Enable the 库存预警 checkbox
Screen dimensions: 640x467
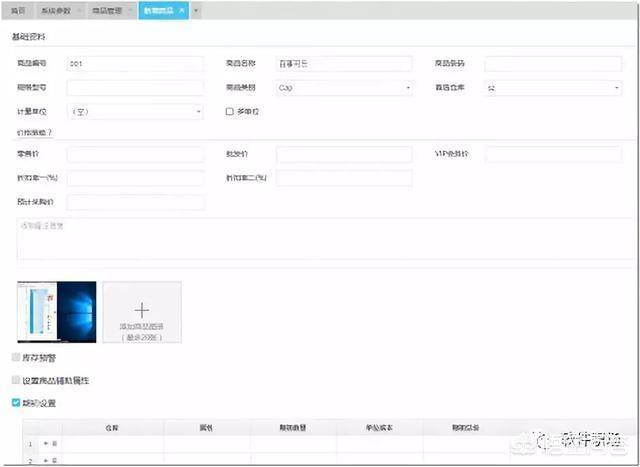15,356
